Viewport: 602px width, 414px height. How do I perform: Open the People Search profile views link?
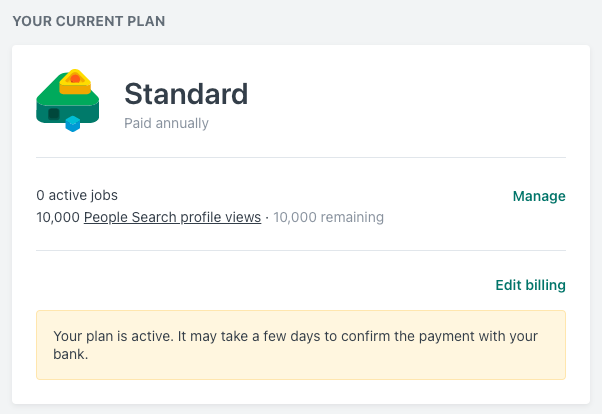172,217
